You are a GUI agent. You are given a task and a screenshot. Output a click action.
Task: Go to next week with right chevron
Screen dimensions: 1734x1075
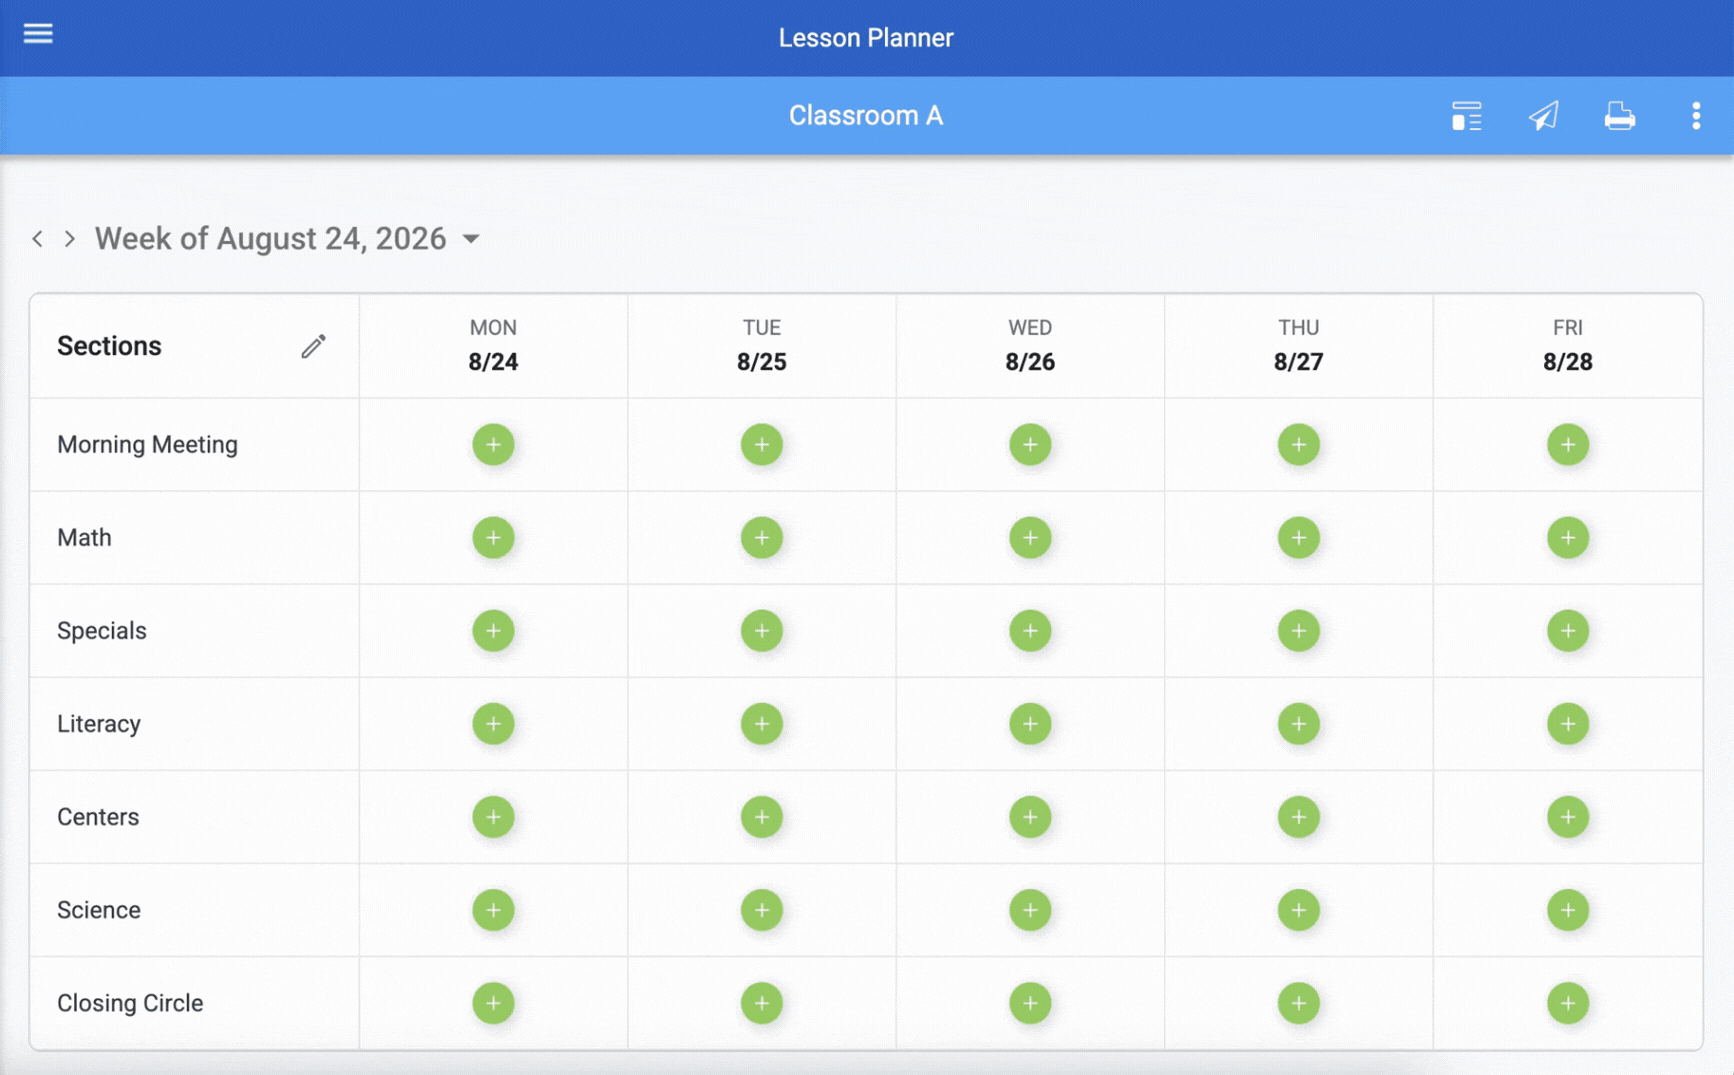(x=69, y=239)
